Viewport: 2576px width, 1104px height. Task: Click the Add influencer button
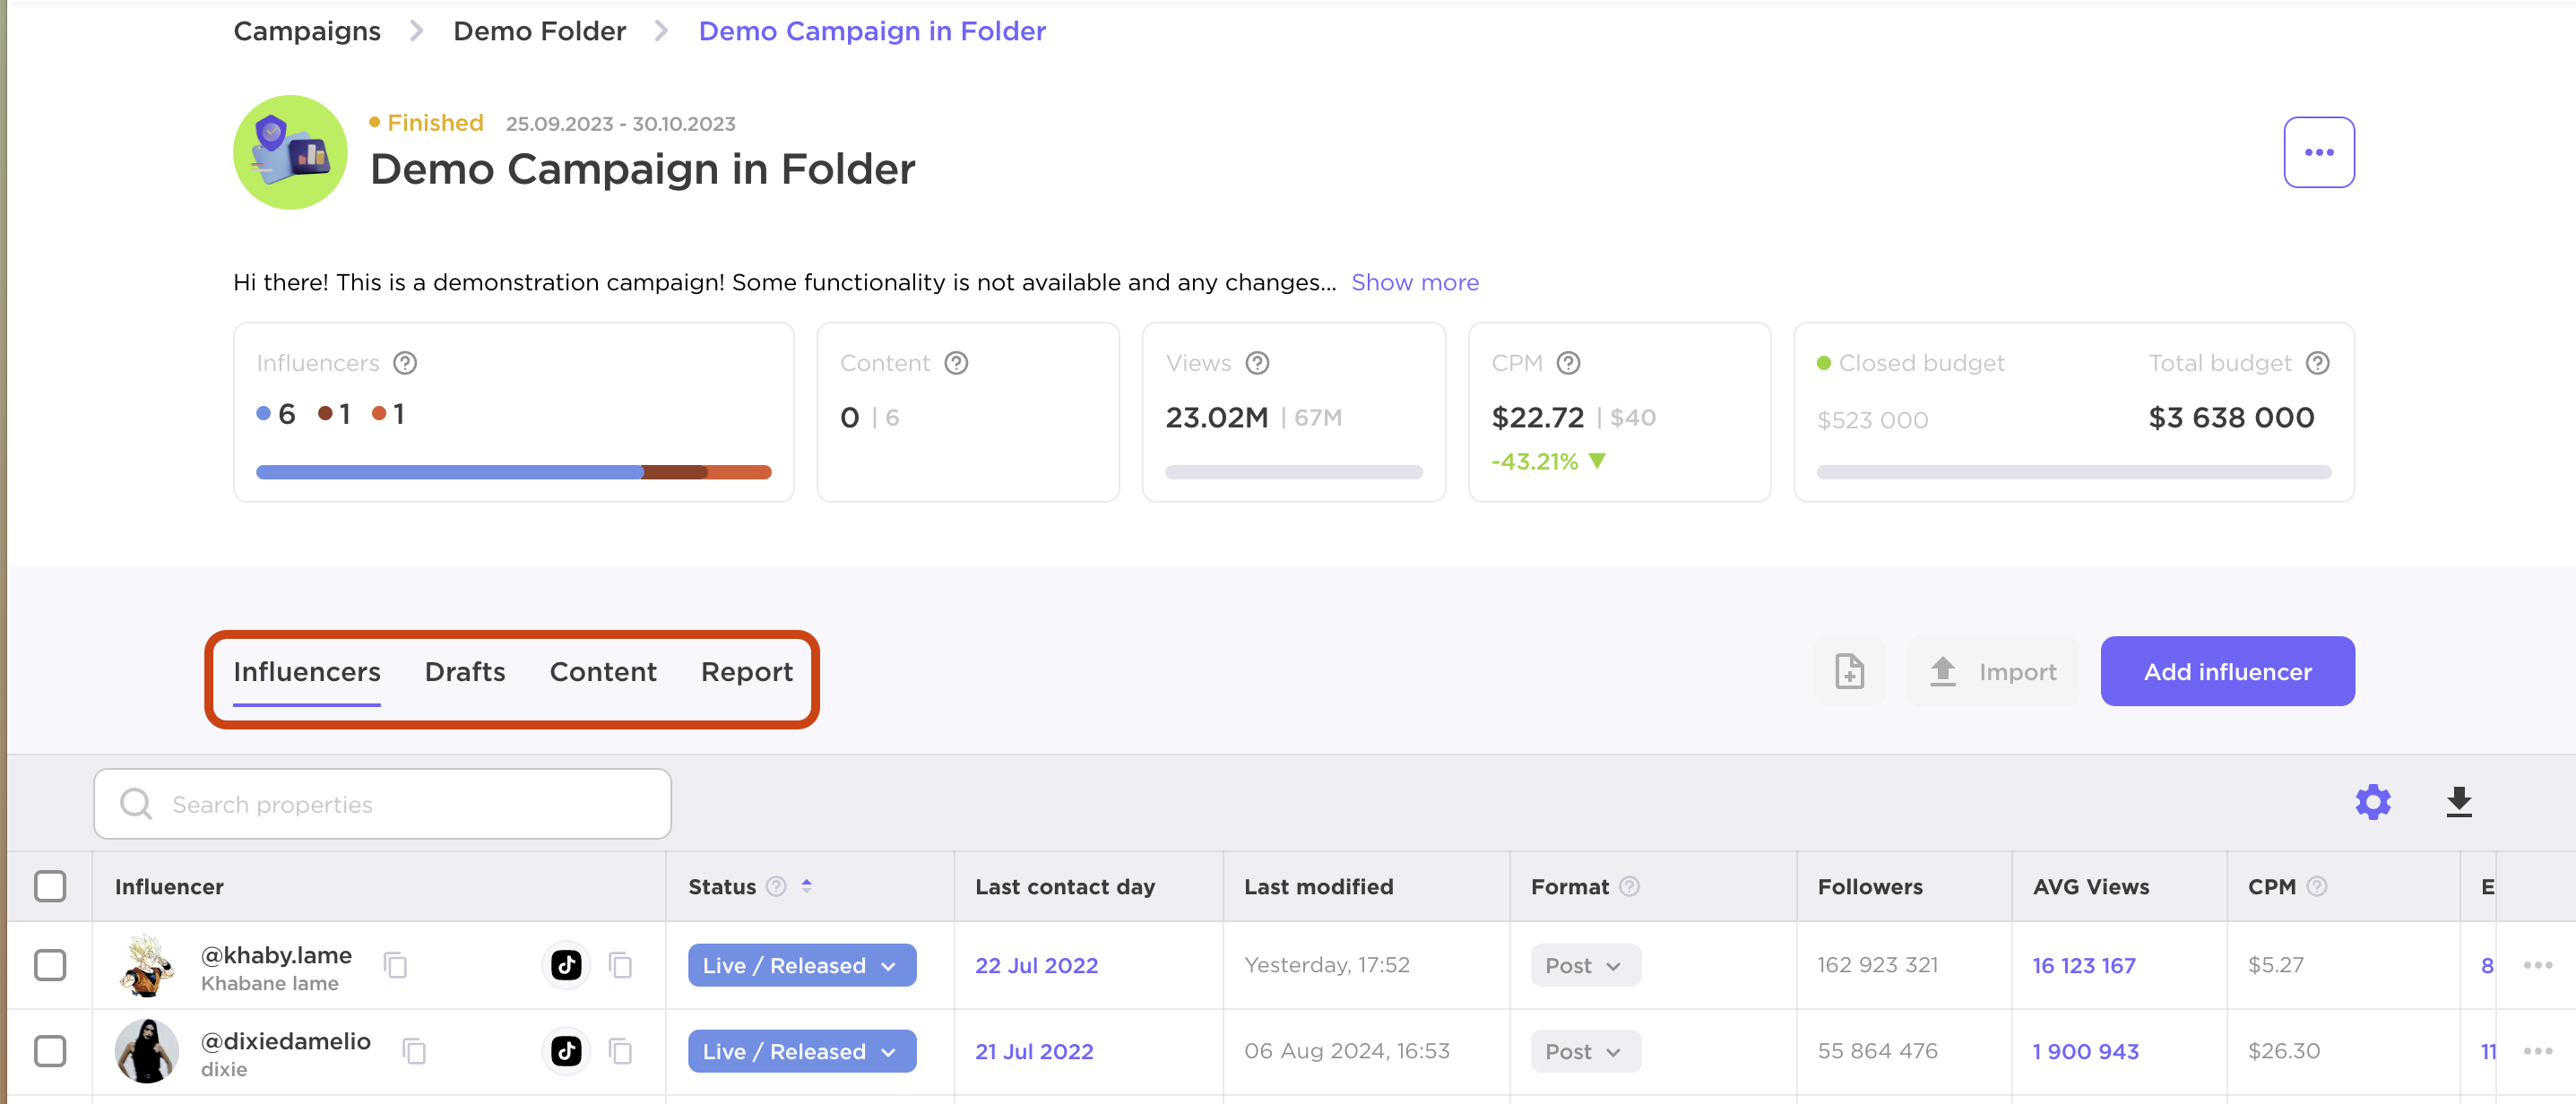[2226, 670]
